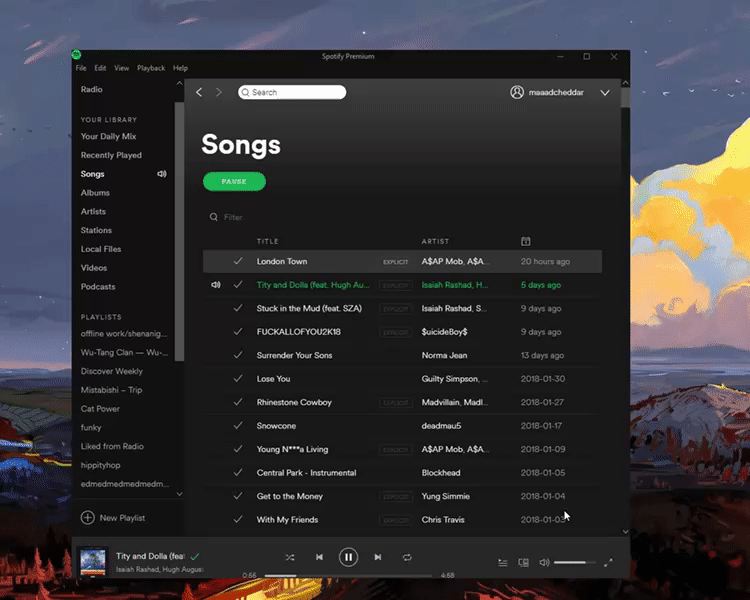The height and width of the screenshot is (600, 750).
Task: Toggle saved checkmark for London Town
Action: click(x=238, y=261)
